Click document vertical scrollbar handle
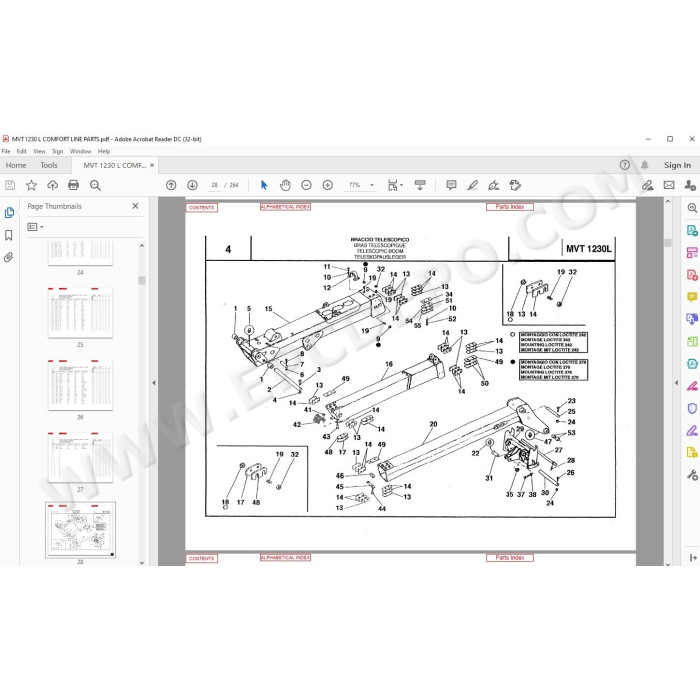 tap(668, 242)
